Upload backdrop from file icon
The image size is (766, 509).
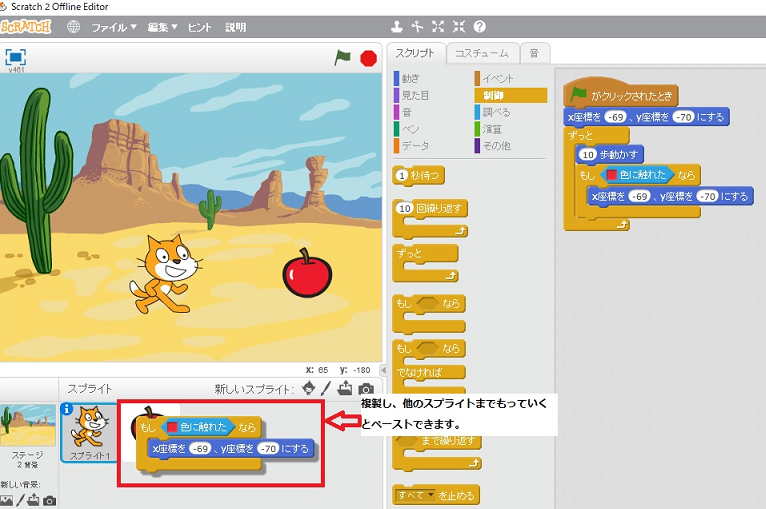[33, 500]
